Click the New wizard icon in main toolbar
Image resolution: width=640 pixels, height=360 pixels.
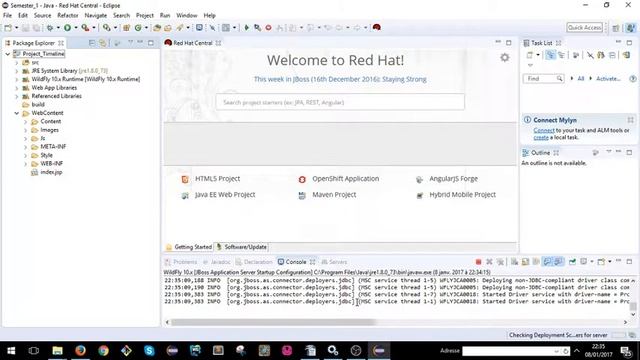click(x=8, y=28)
